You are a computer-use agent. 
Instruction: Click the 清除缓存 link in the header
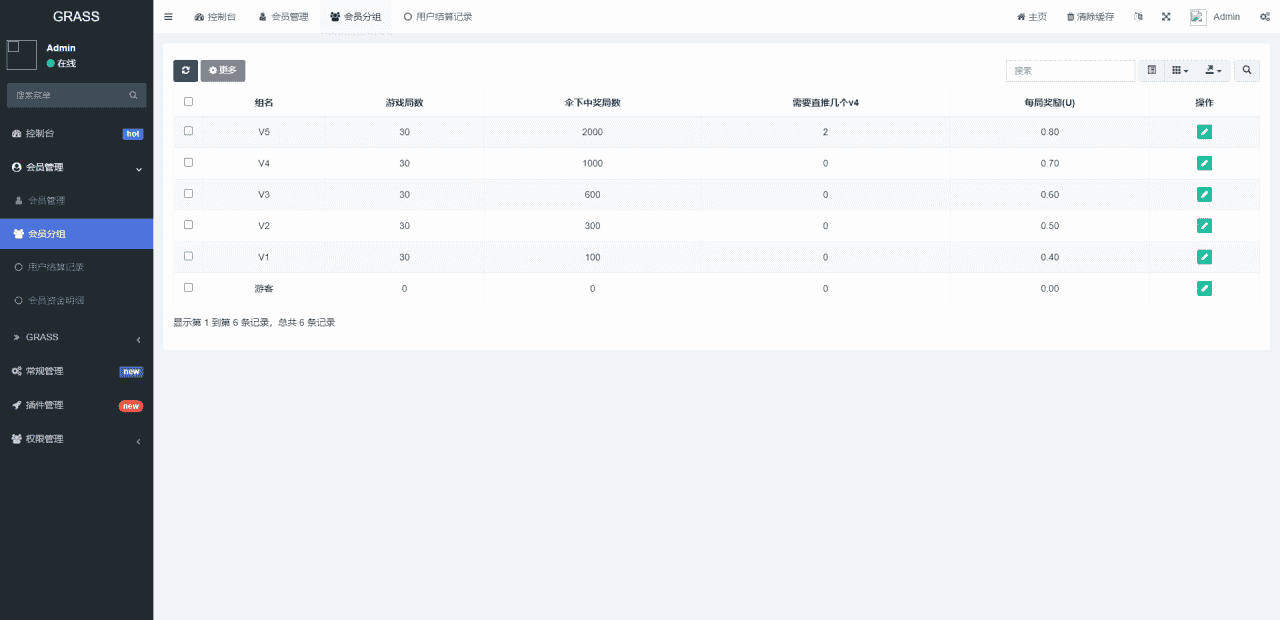click(x=1090, y=17)
